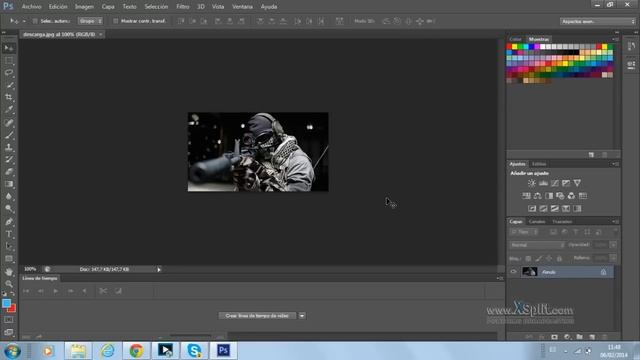Switch foreground and background colors

12,294
